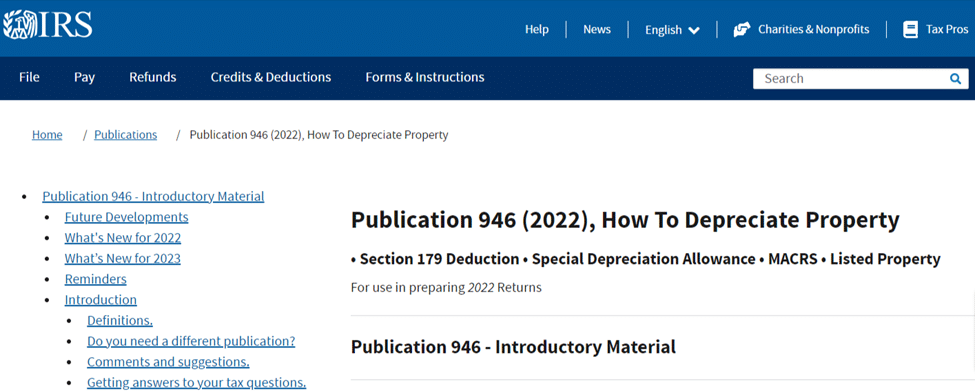975x391 pixels.
Task: Jump to Future Developments section
Action: tap(126, 217)
